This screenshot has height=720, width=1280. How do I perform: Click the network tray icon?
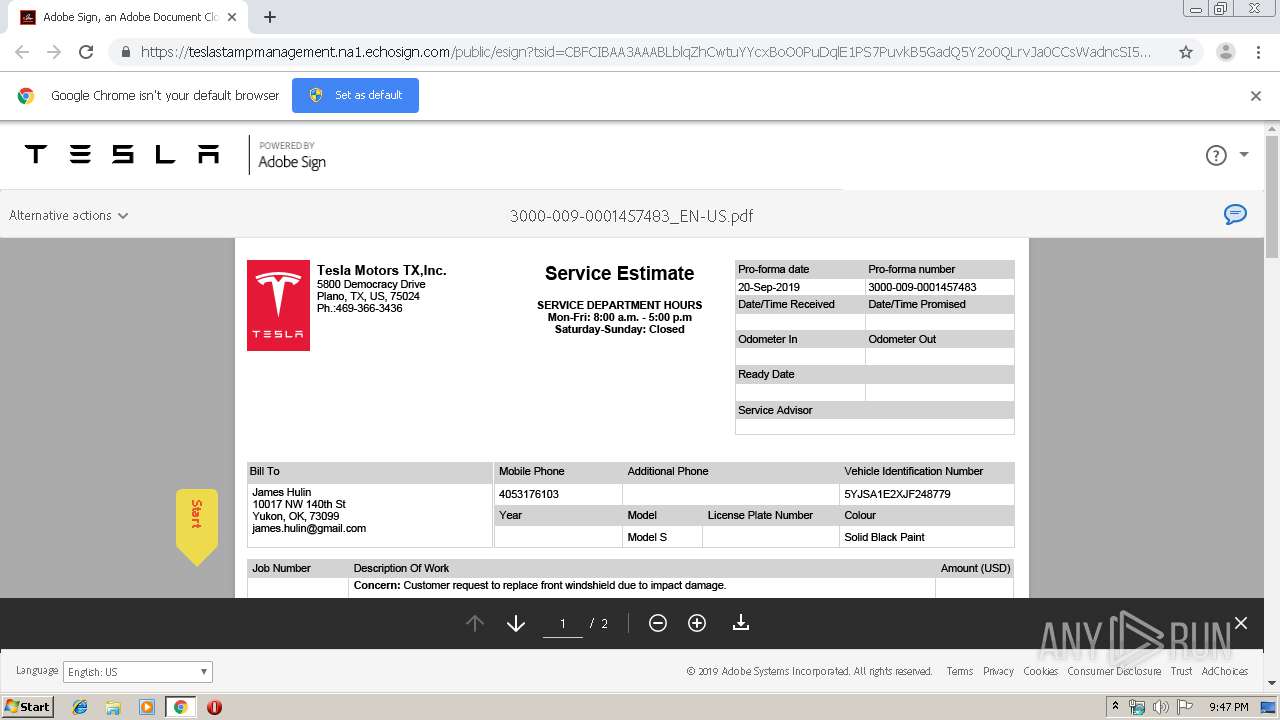pos(1137,707)
